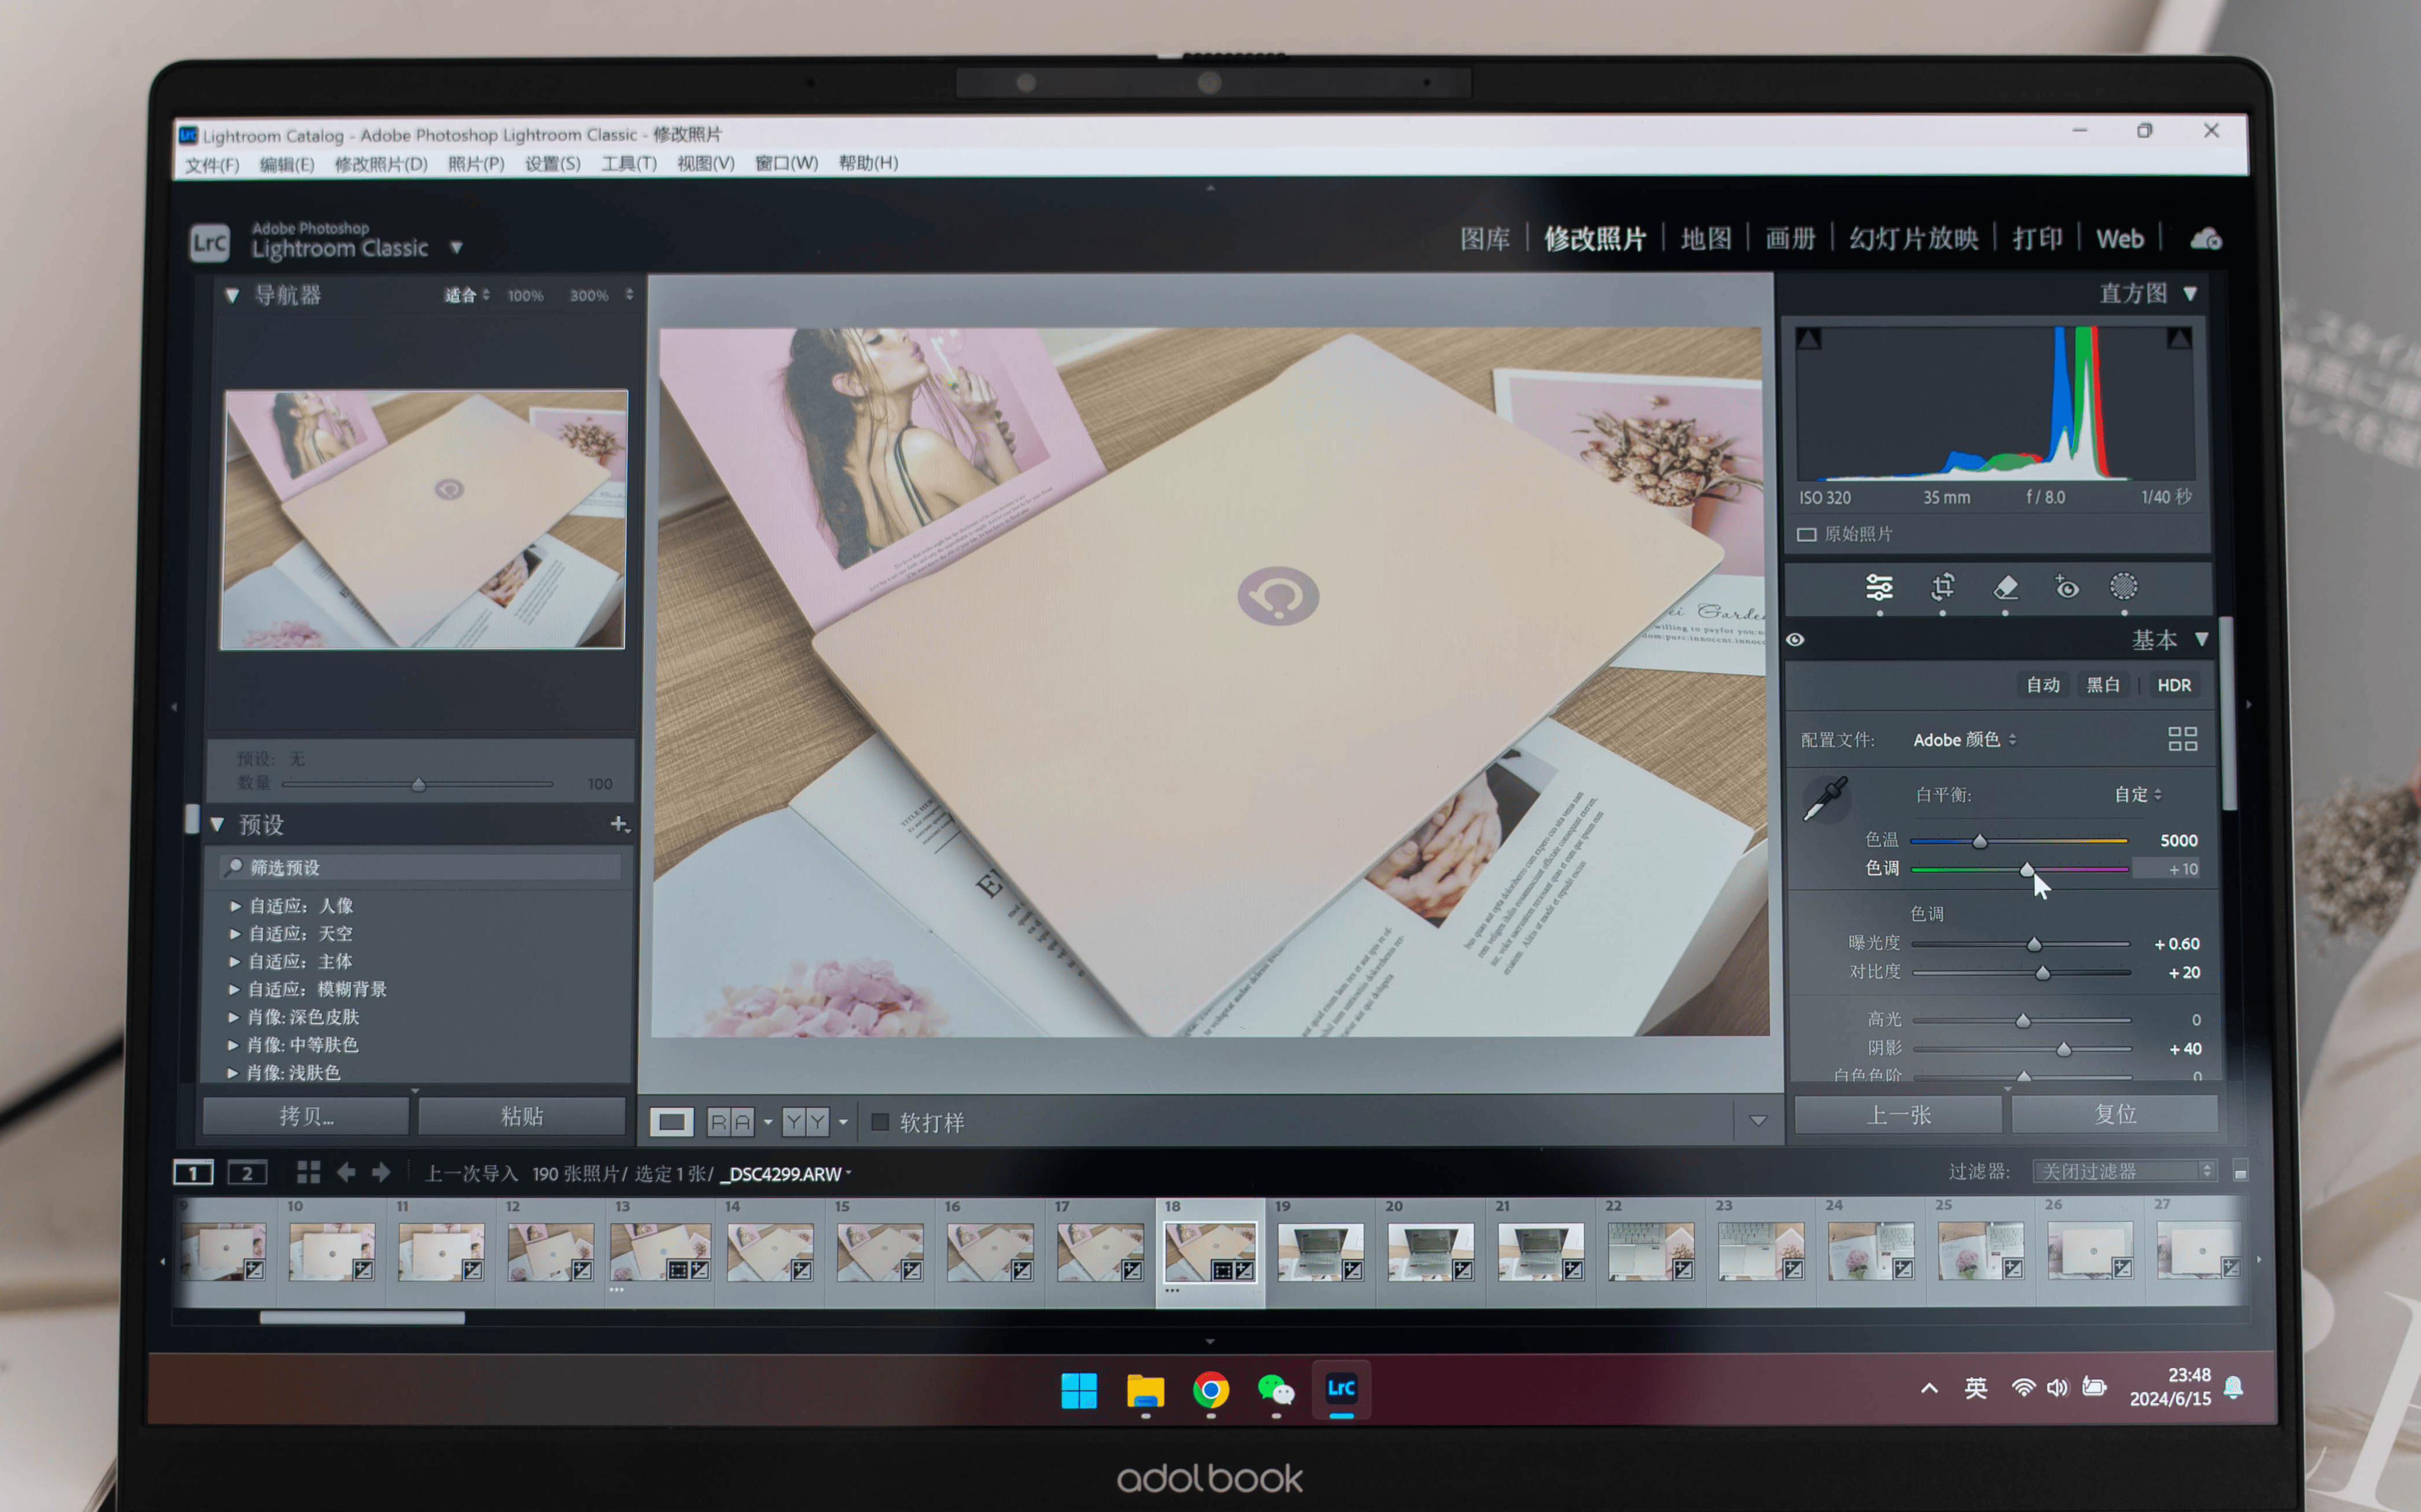Open the 视图(V) menu
This screenshot has width=2421, height=1512.
click(x=705, y=163)
